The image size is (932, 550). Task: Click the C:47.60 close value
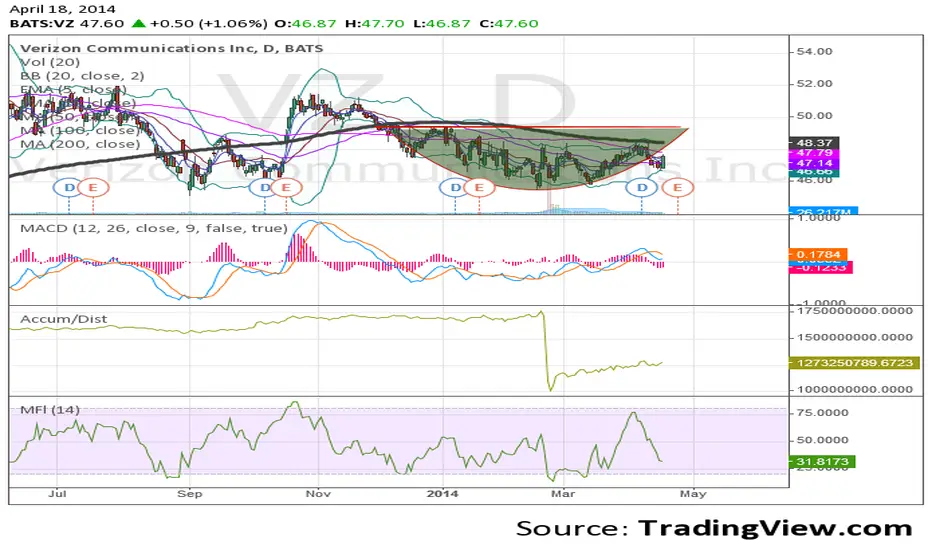pyautogui.click(x=509, y=24)
